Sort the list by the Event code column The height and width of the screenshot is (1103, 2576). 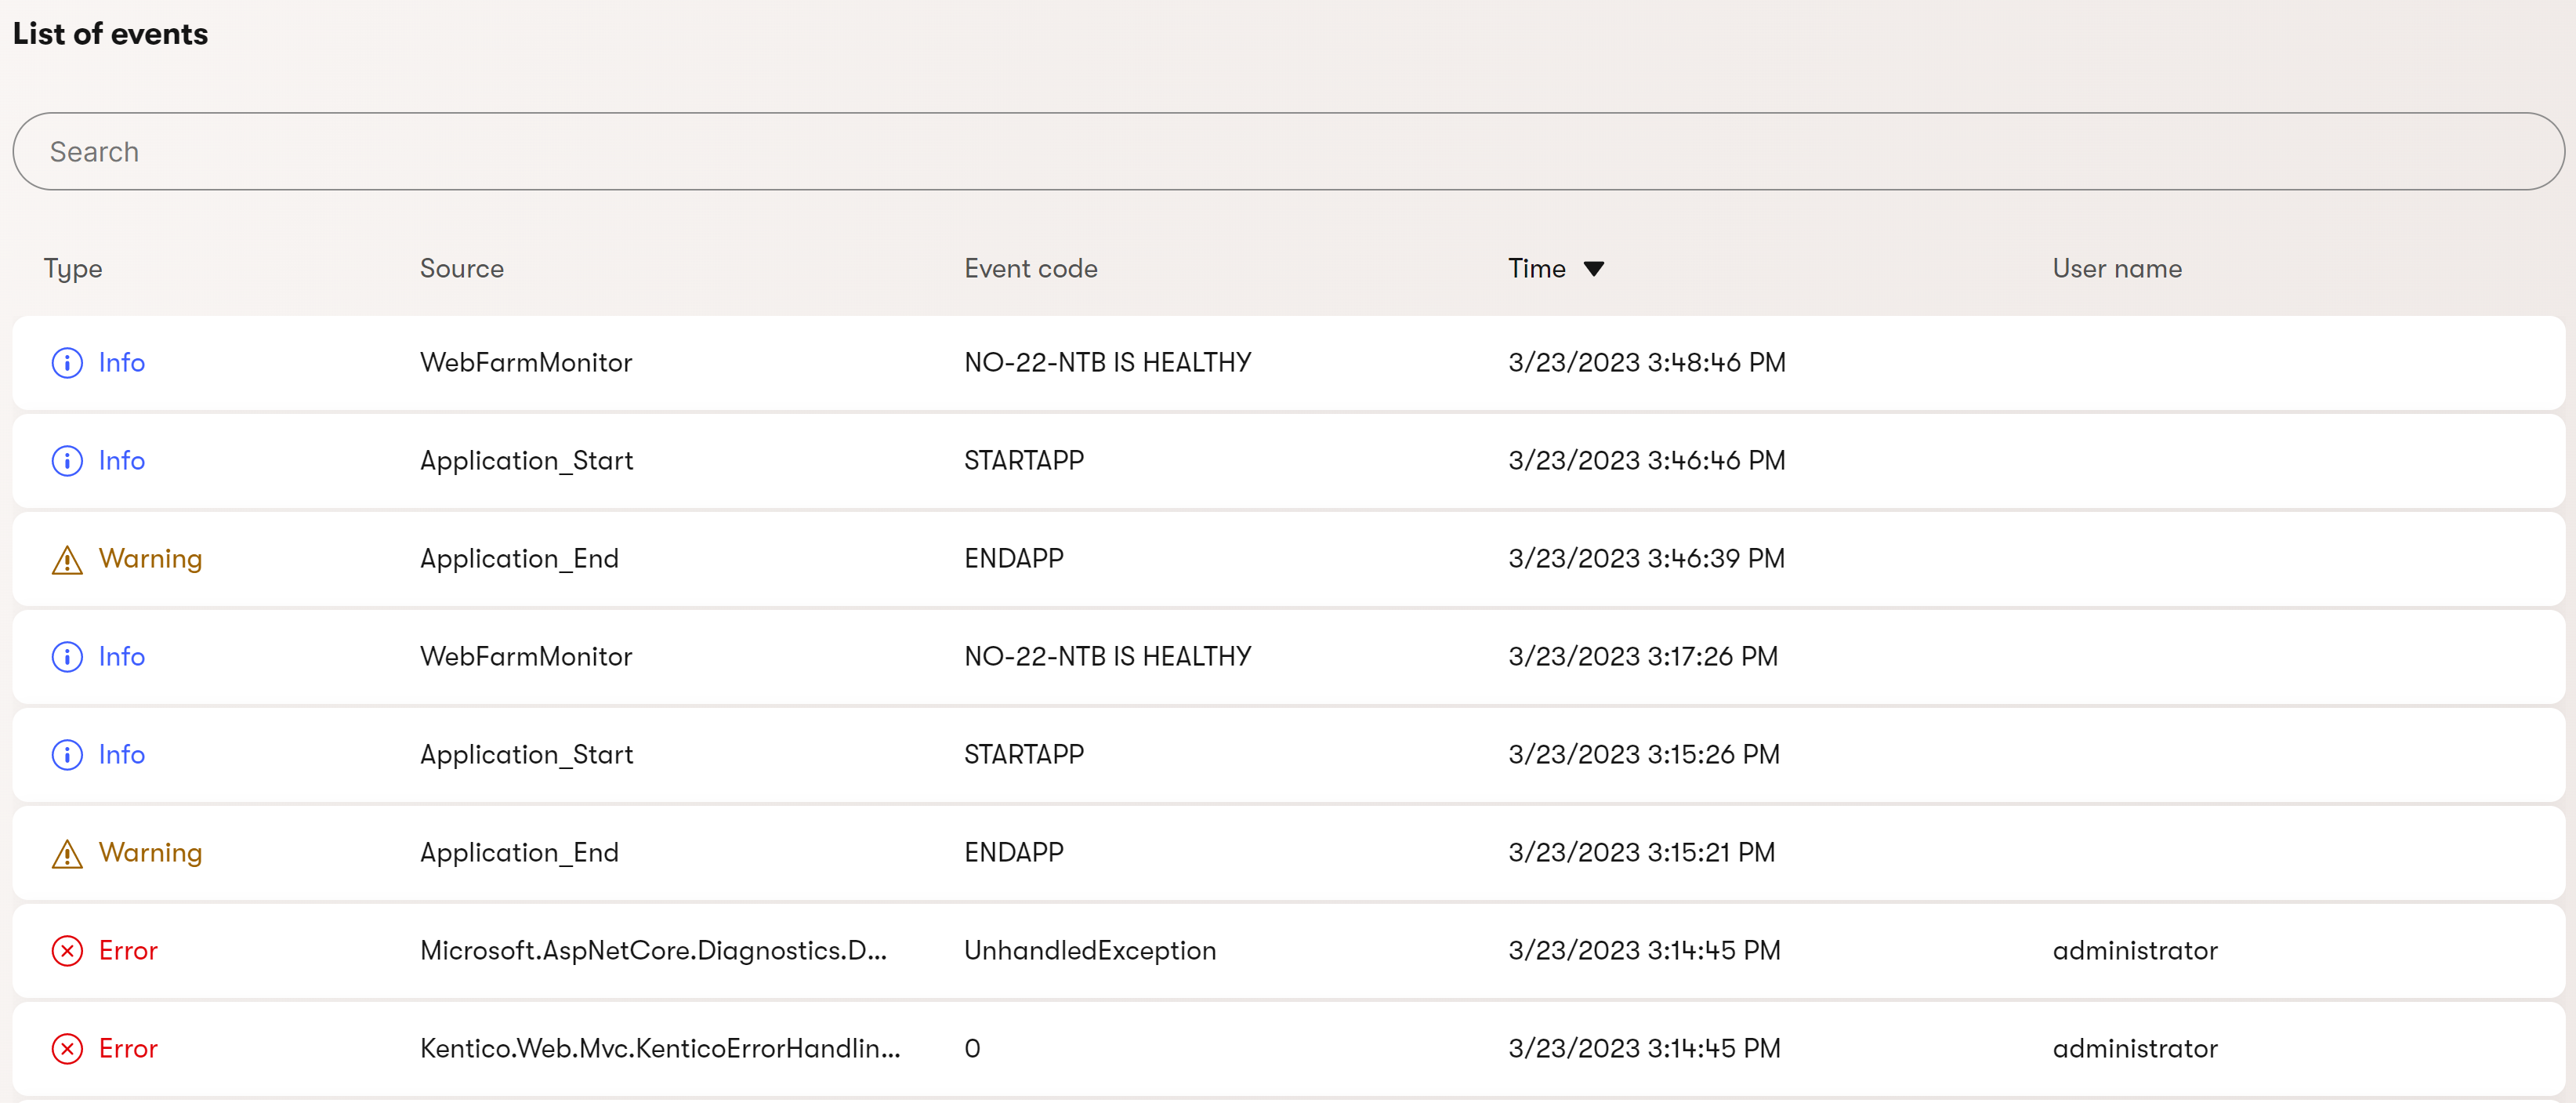1030,268
